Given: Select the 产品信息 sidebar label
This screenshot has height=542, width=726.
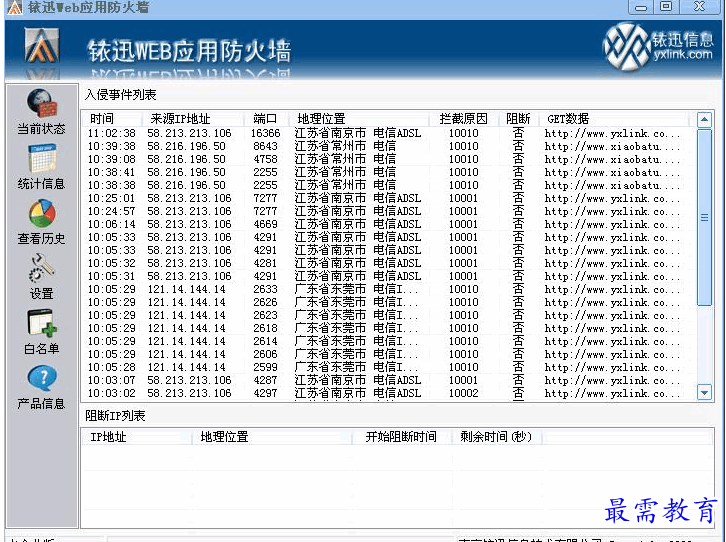Looking at the screenshot, I should [41, 404].
